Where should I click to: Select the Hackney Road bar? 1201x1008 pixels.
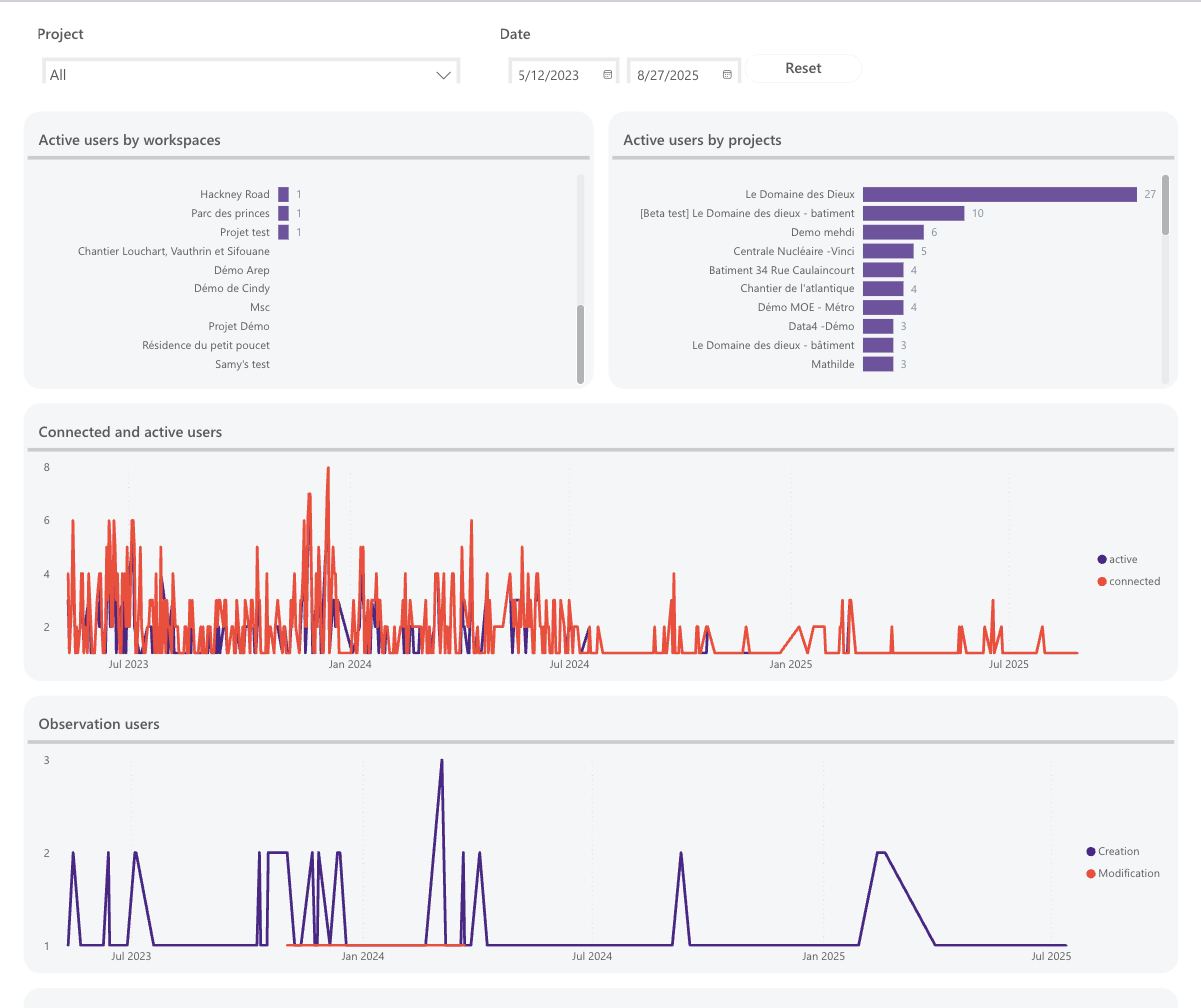[x=283, y=194]
